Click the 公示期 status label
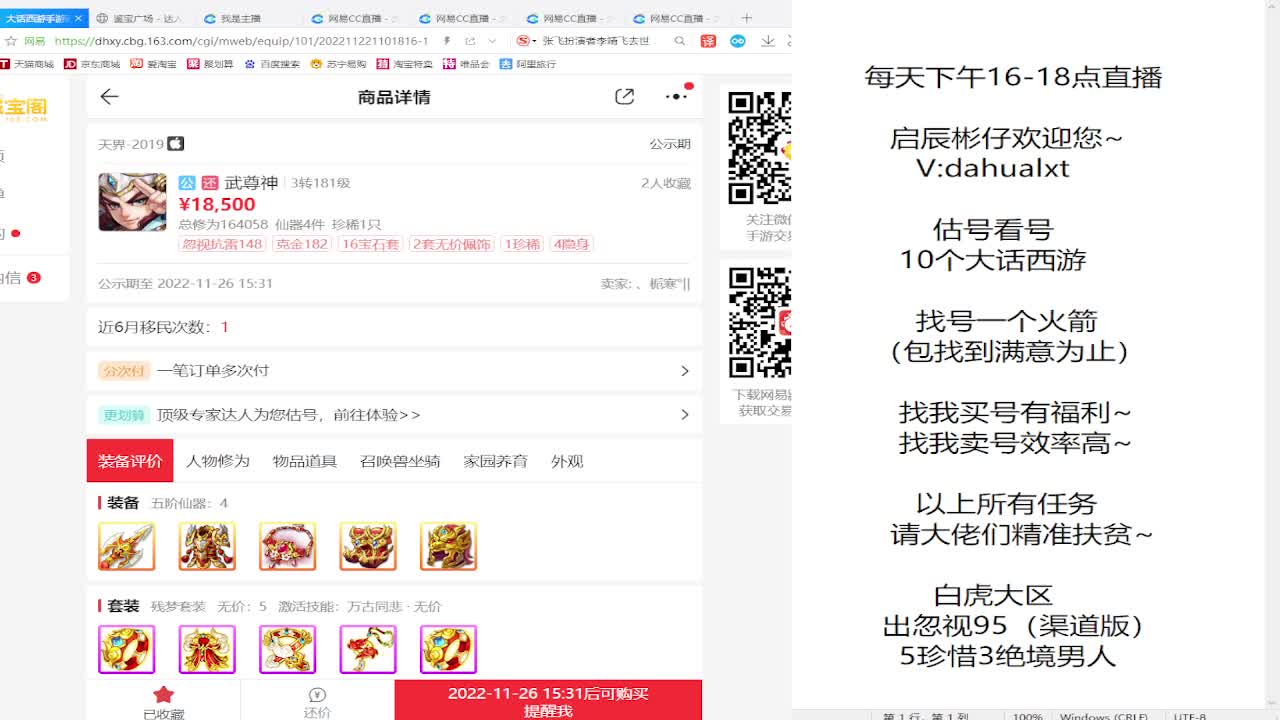Screen dimensions: 1280x720 coord(670,144)
